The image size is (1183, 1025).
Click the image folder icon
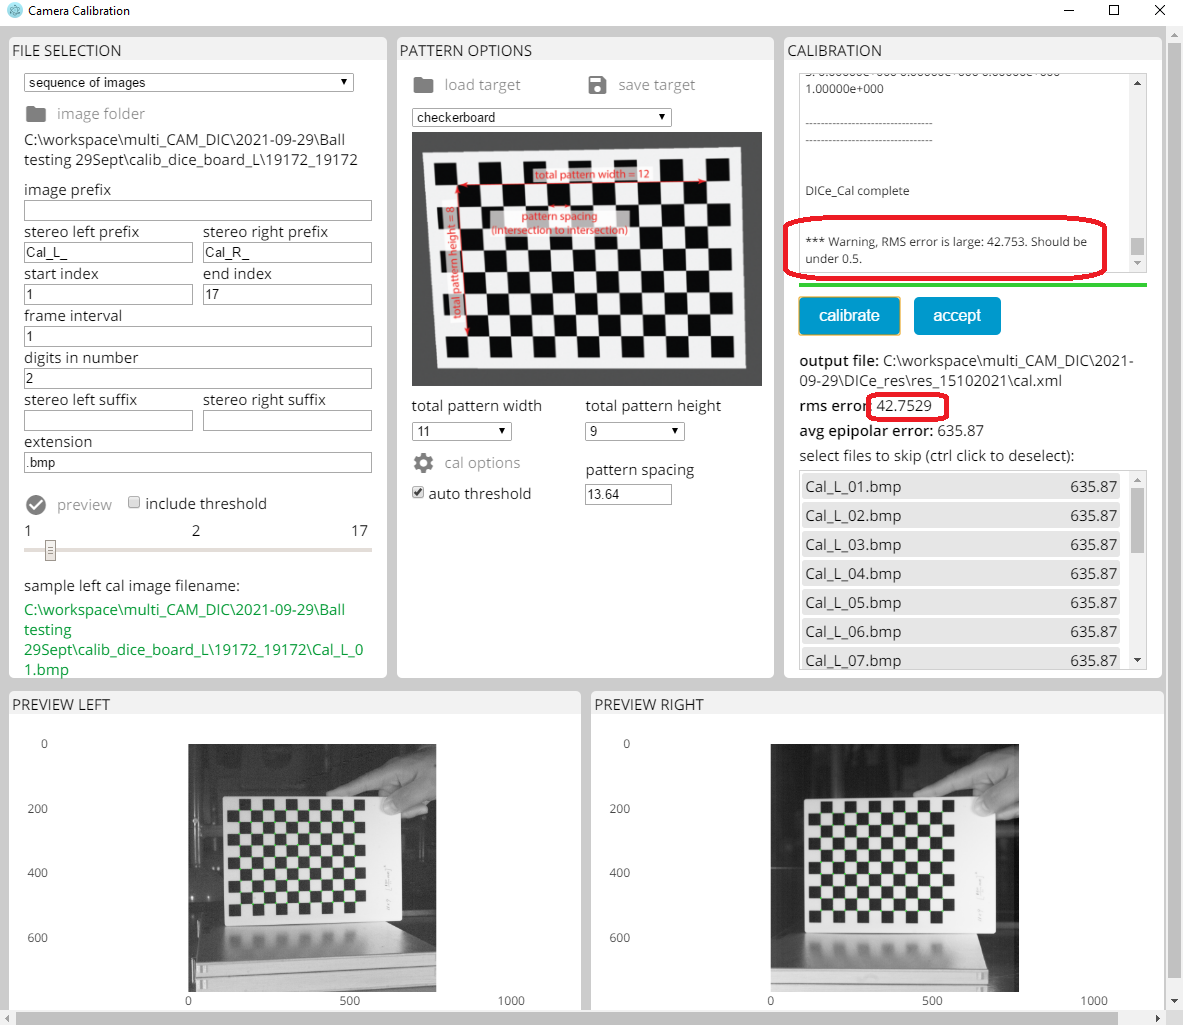pyautogui.click(x=35, y=113)
